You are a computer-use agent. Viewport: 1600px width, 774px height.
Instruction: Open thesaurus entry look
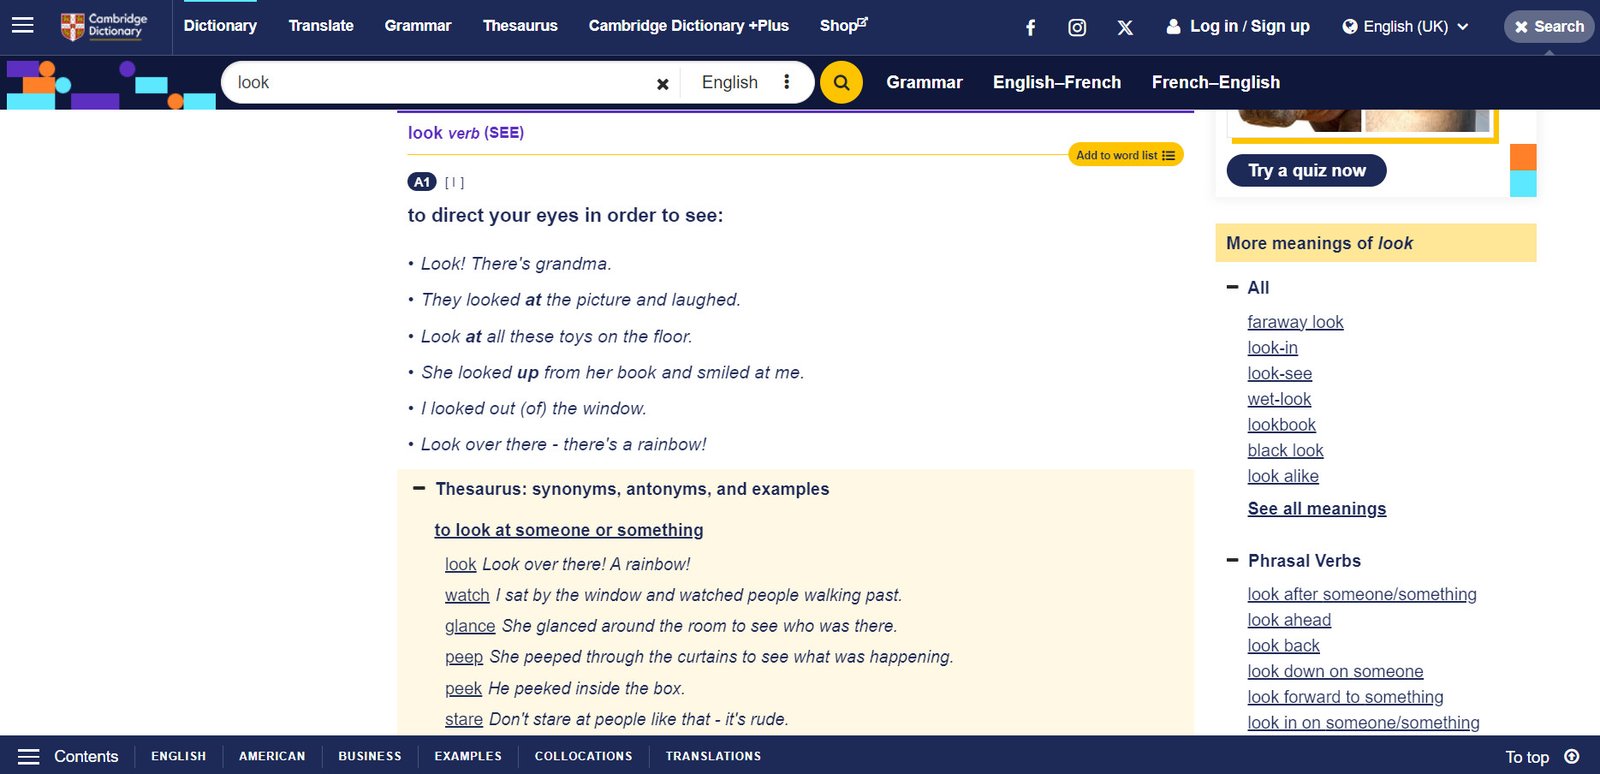click(460, 564)
